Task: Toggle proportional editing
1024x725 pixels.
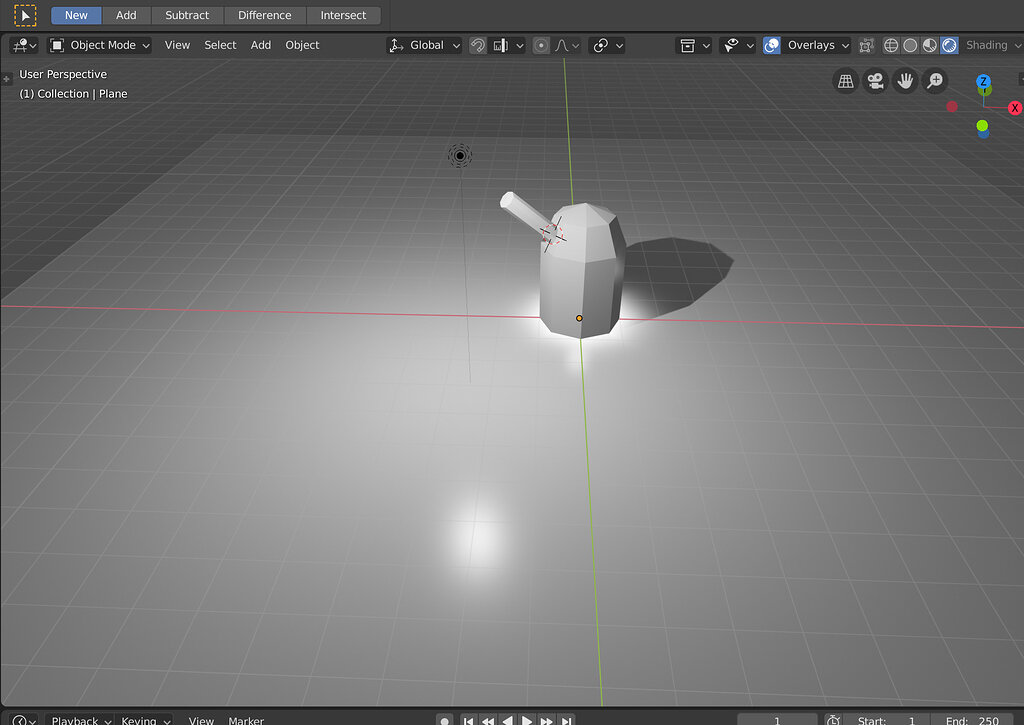Action: (541, 45)
